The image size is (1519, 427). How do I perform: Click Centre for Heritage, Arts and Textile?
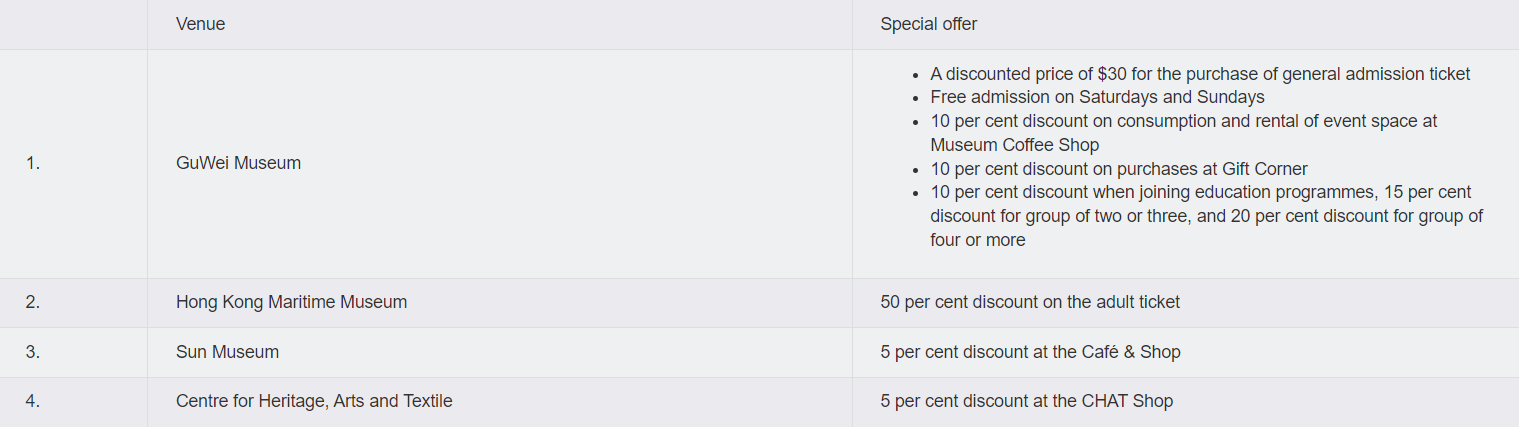tap(314, 401)
